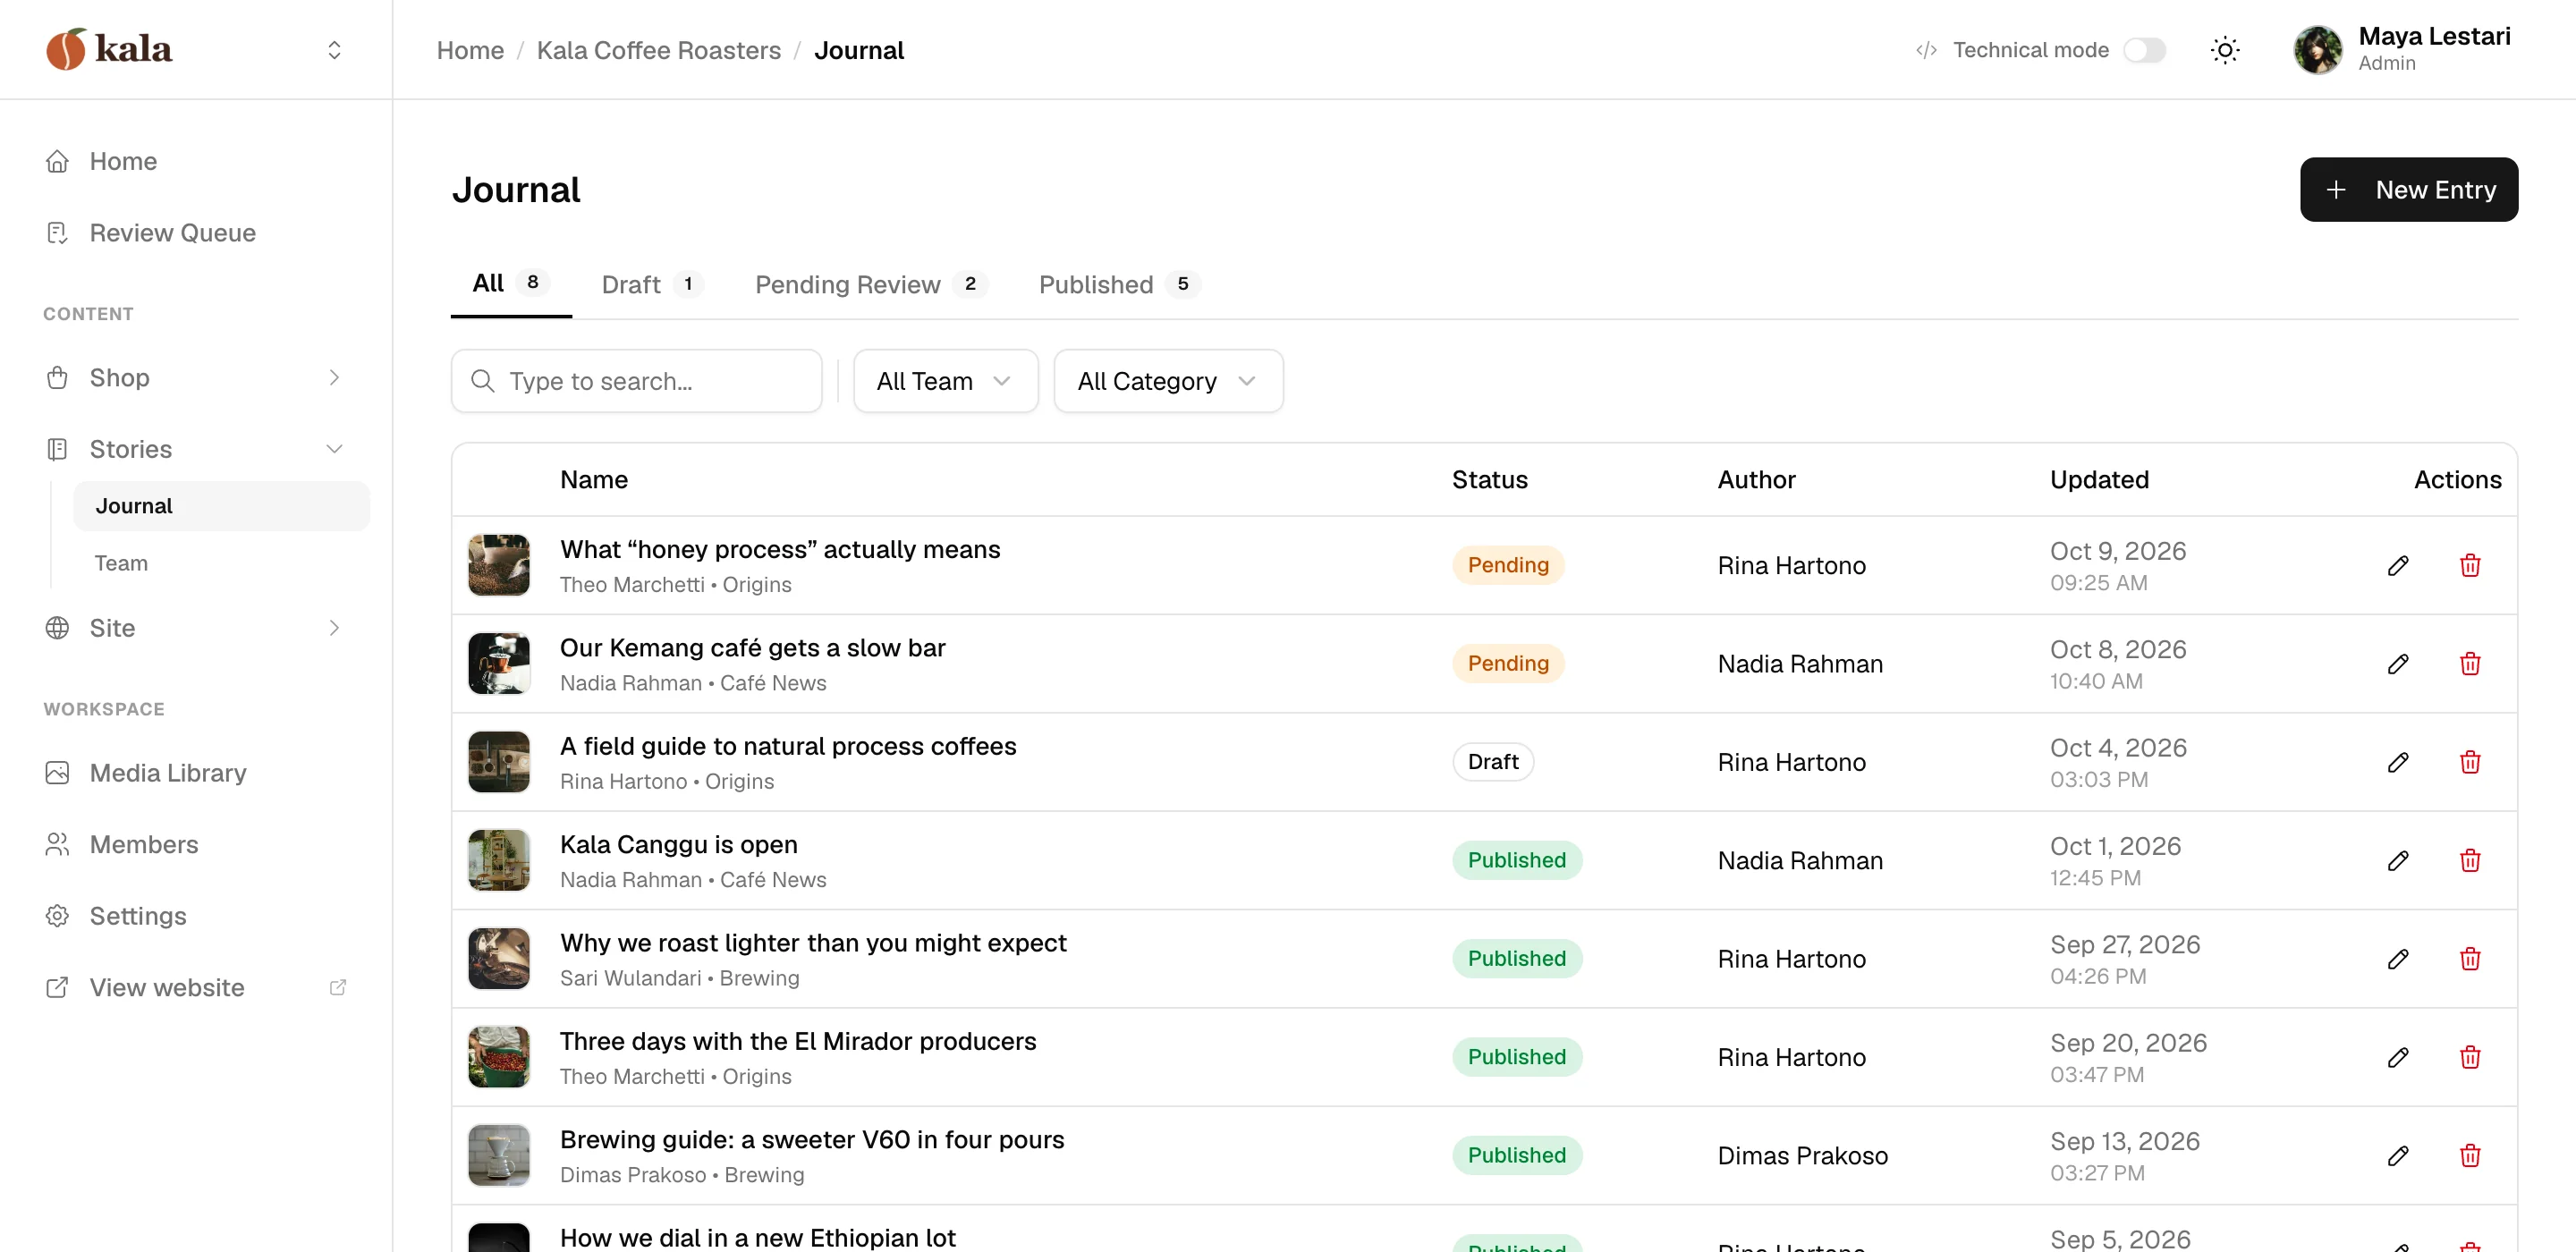Open Settings gear in the sidebar
This screenshot has height=1252, width=2576.
[196, 916]
